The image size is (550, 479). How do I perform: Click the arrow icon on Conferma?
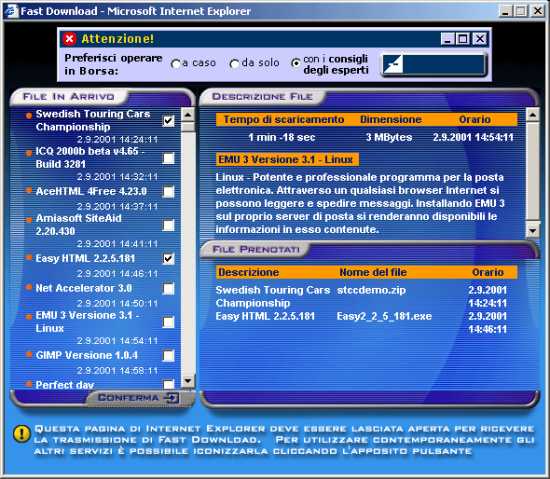pos(172,397)
